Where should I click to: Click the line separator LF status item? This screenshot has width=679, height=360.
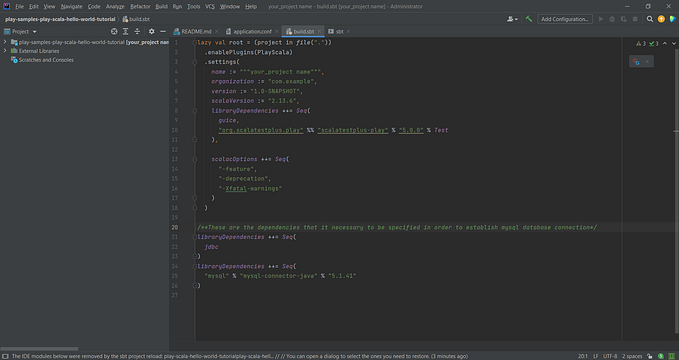click(x=596, y=356)
